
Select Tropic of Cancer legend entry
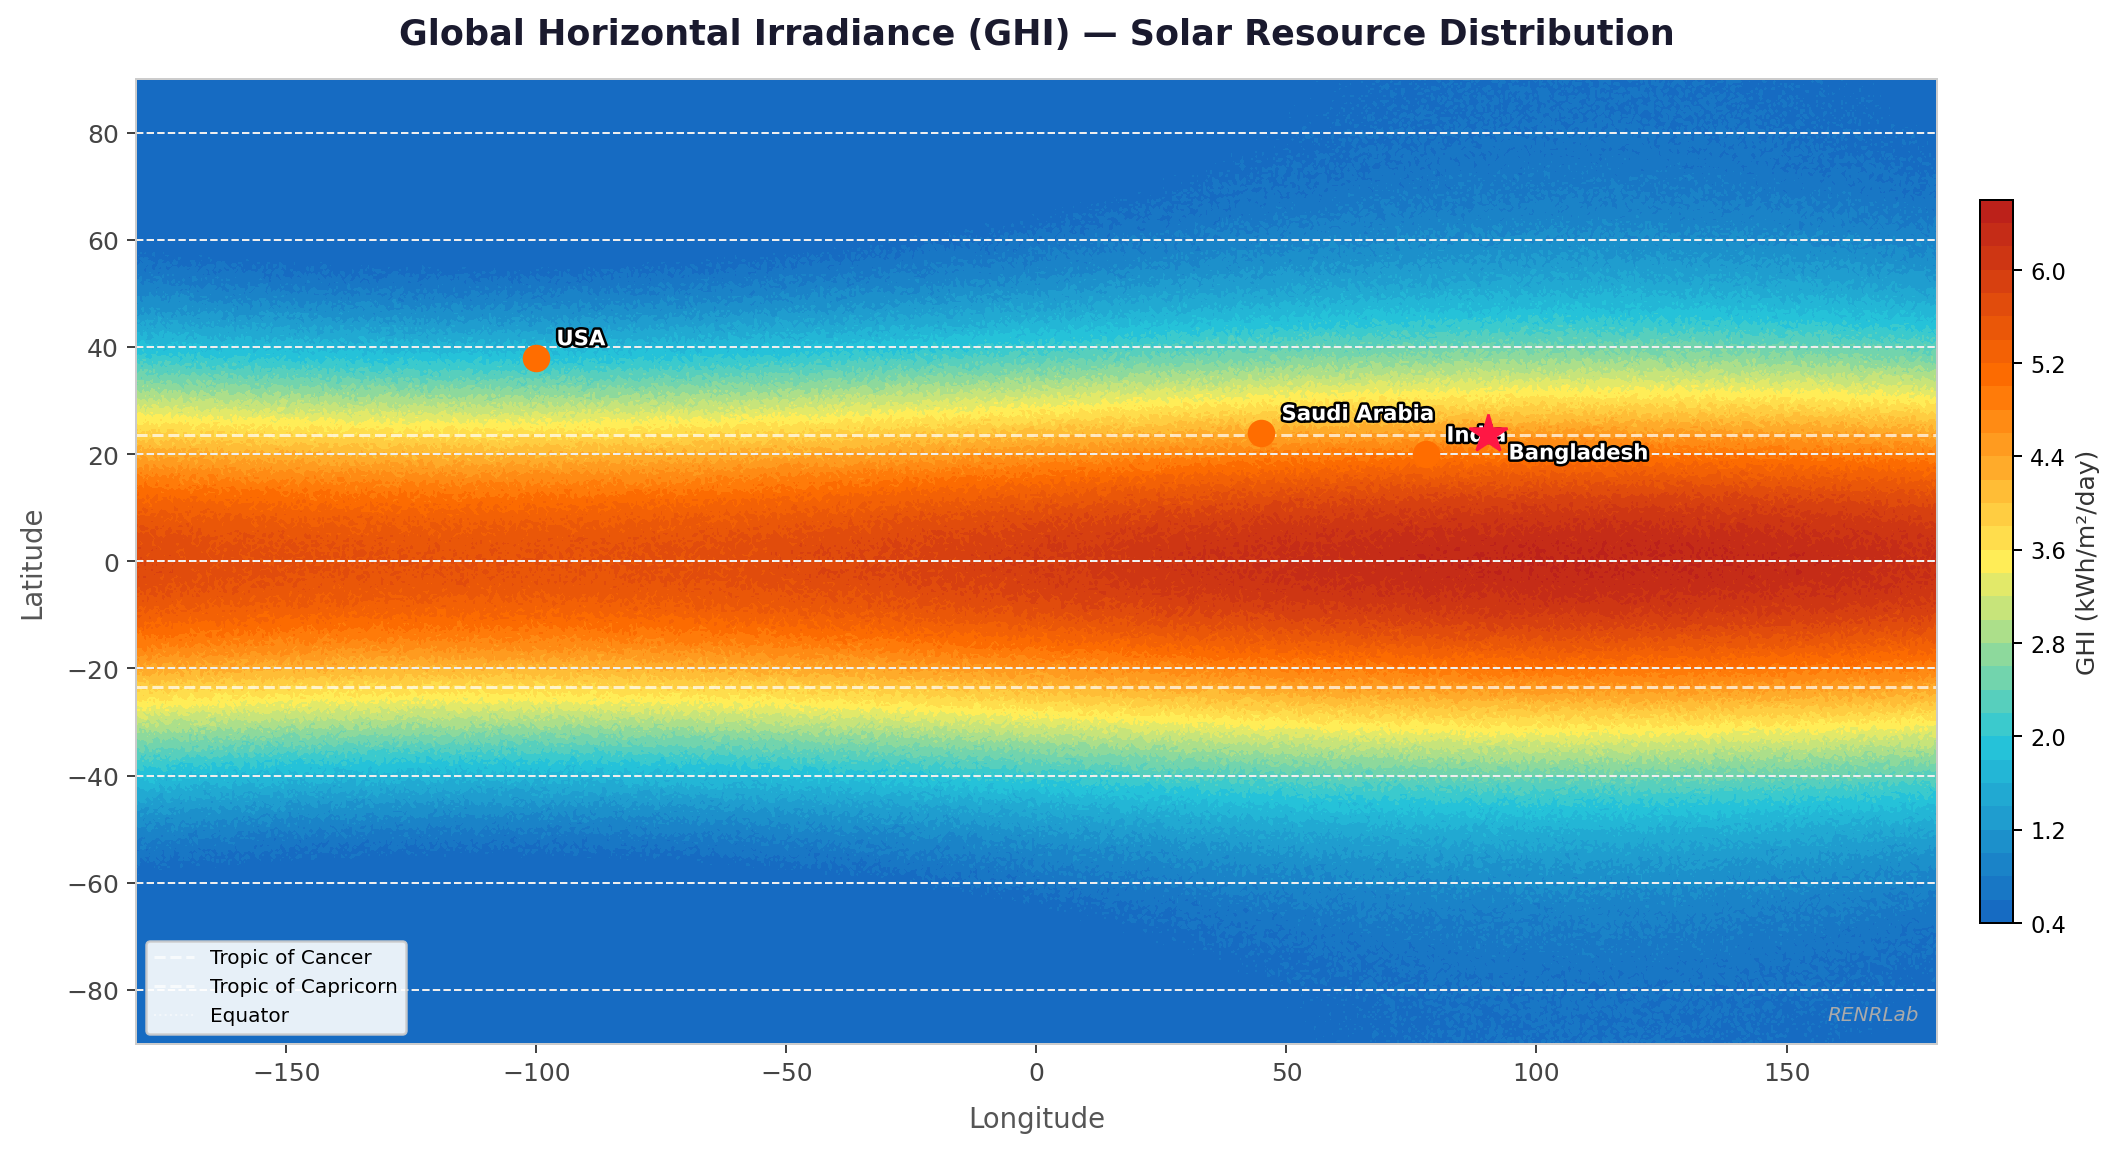point(277,958)
